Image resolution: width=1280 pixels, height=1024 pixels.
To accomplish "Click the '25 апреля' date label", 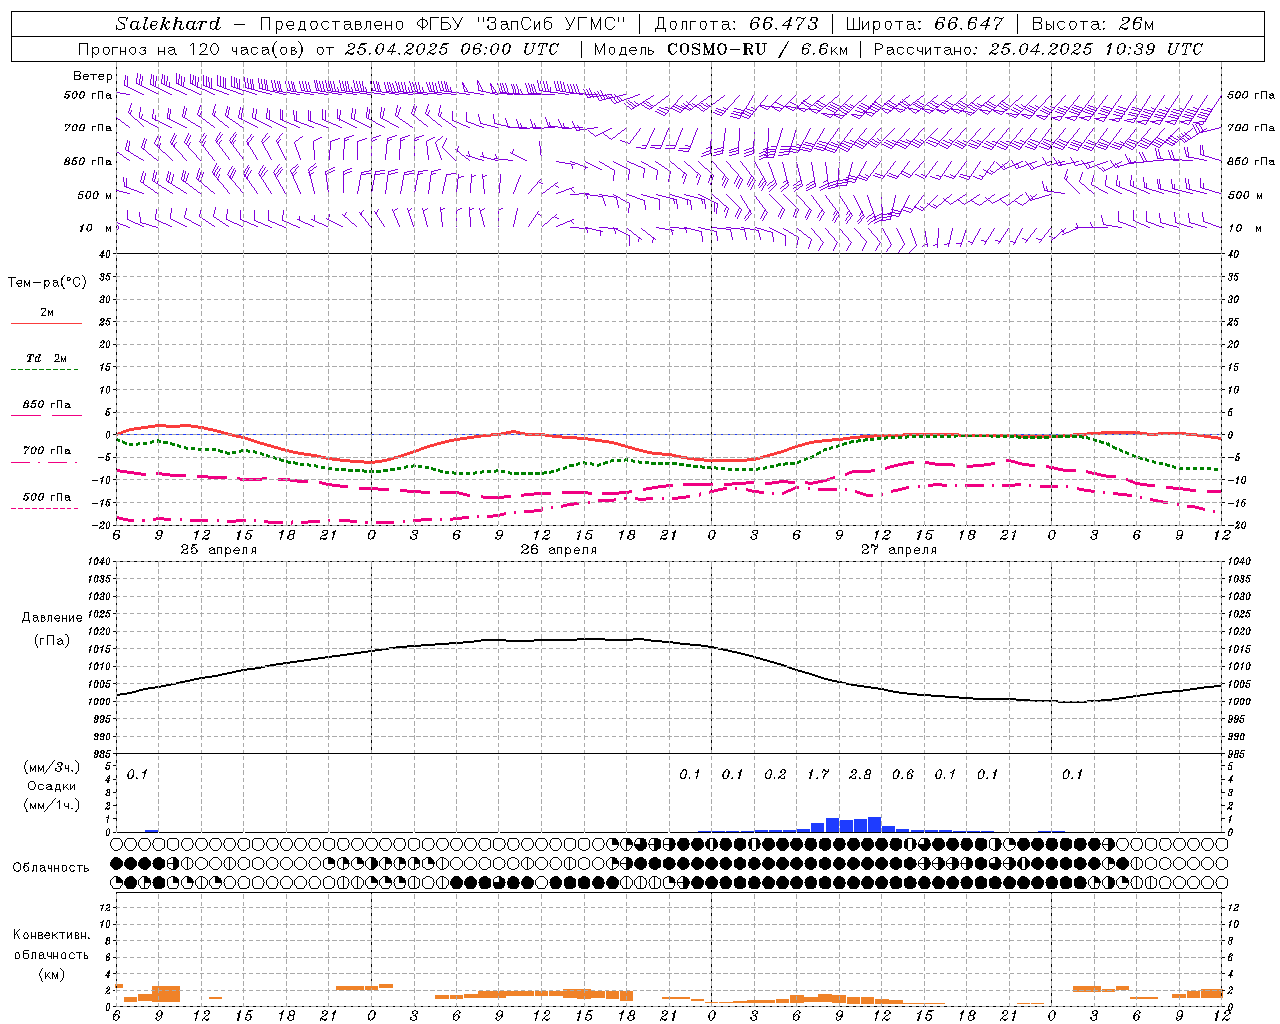I will tap(218, 550).
